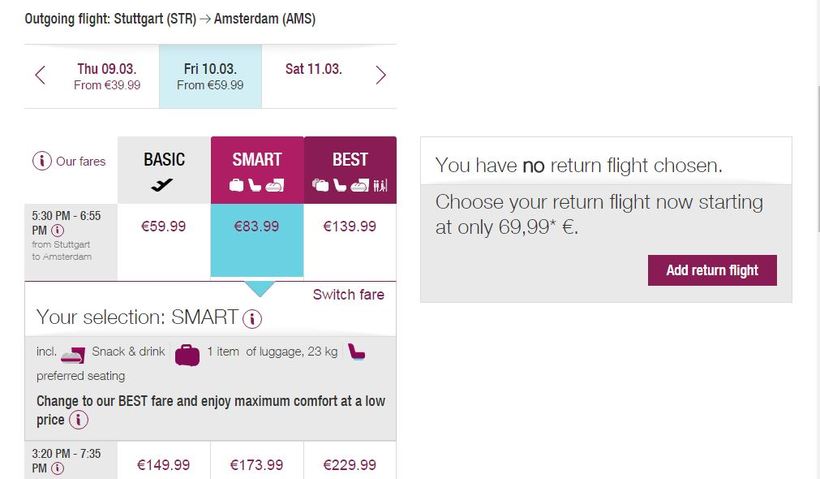
Task: Pick the €149.99 BASIC fare at 3:20 PM
Action: coord(164,465)
